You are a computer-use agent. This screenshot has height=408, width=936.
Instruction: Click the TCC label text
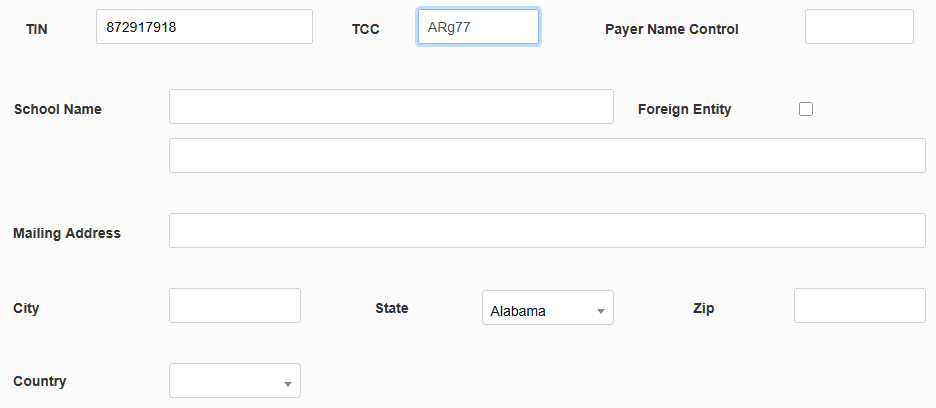point(366,29)
